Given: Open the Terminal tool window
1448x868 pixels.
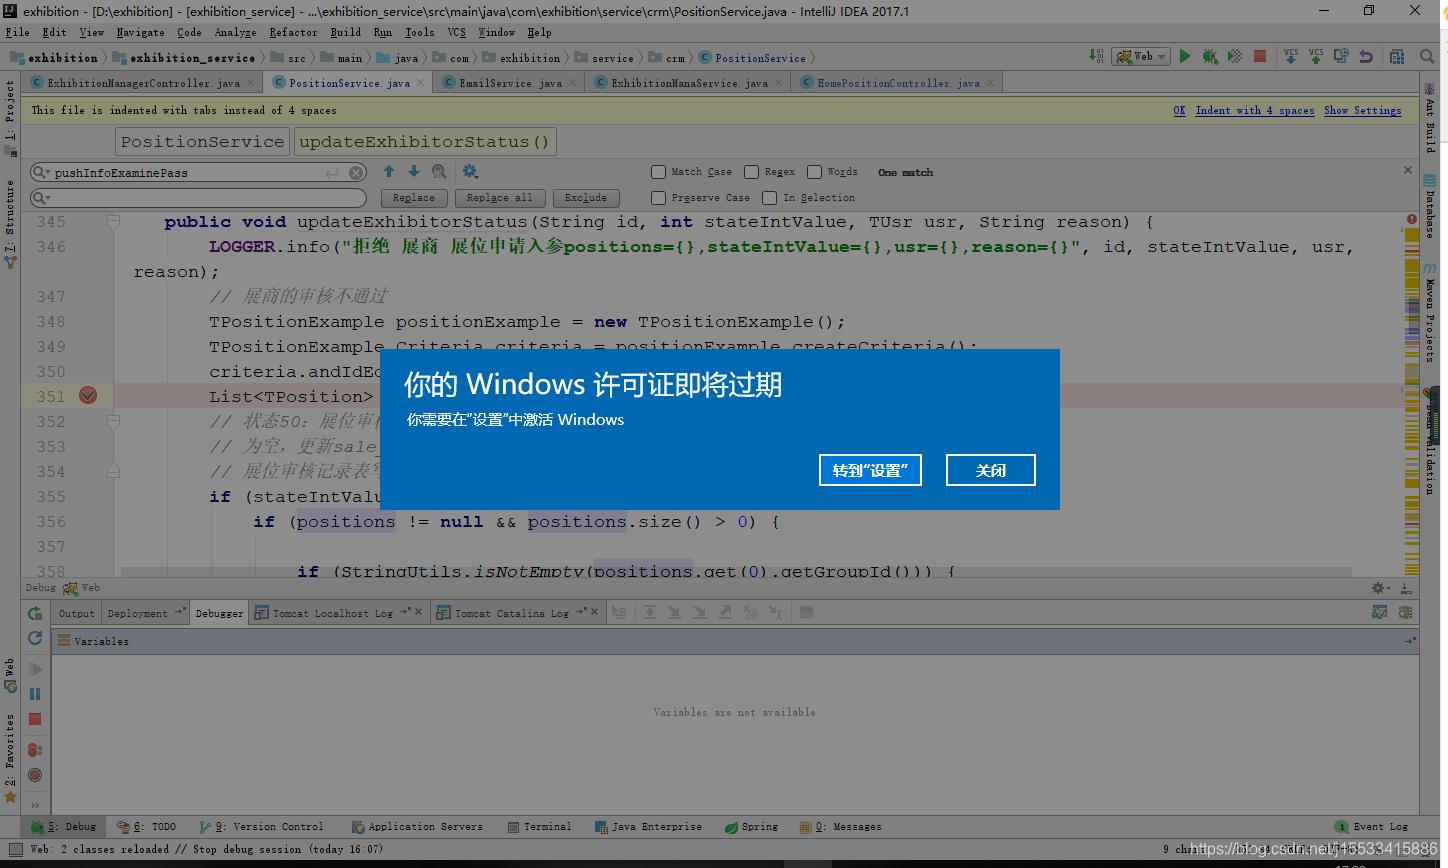Looking at the screenshot, I should click(539, 827).
